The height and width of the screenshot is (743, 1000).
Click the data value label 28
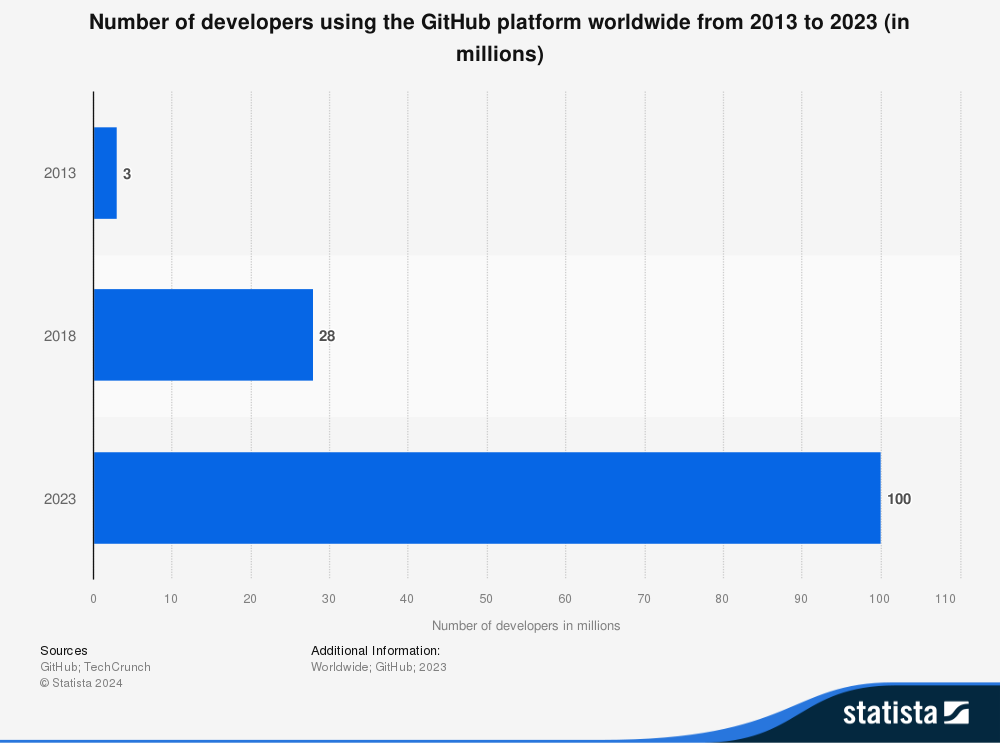click(327, 335)
